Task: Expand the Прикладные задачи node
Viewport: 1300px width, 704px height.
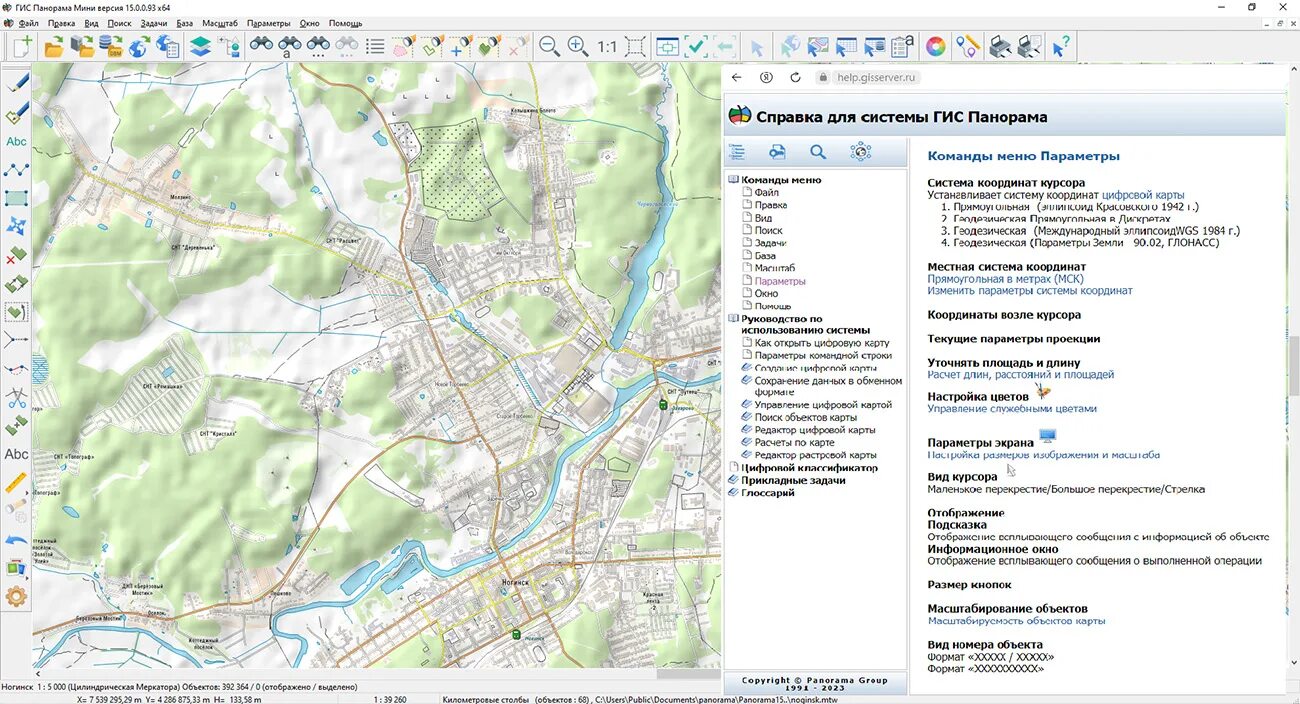Action: click(x=734, y=480)
